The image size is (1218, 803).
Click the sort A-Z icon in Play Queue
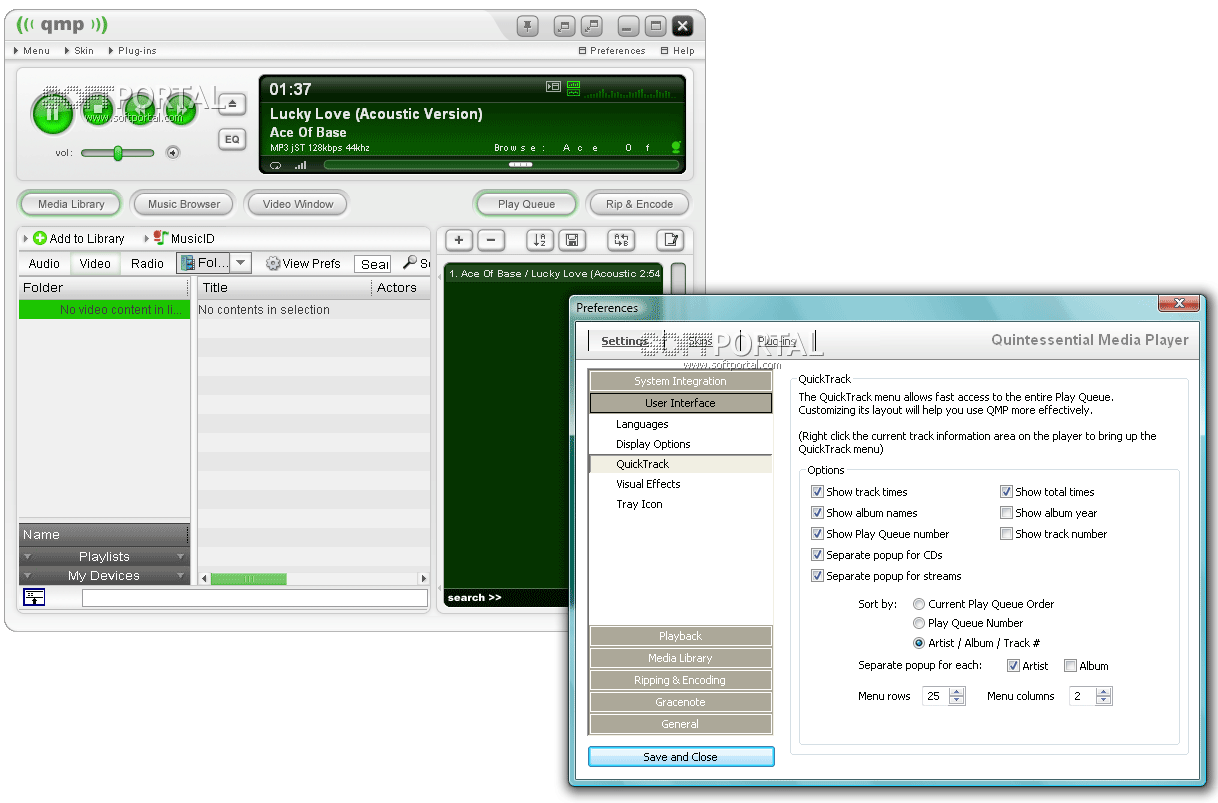coord(540,240)
